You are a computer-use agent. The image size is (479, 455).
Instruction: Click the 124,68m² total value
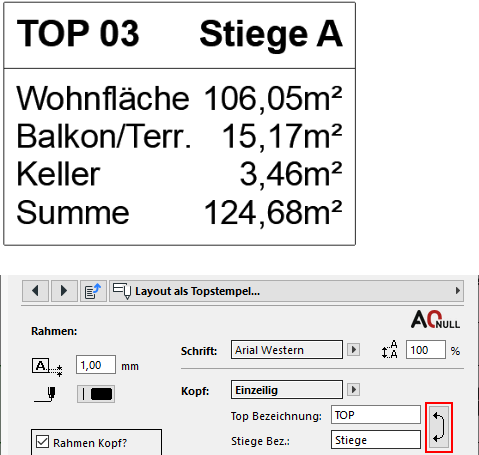[273, 213]
